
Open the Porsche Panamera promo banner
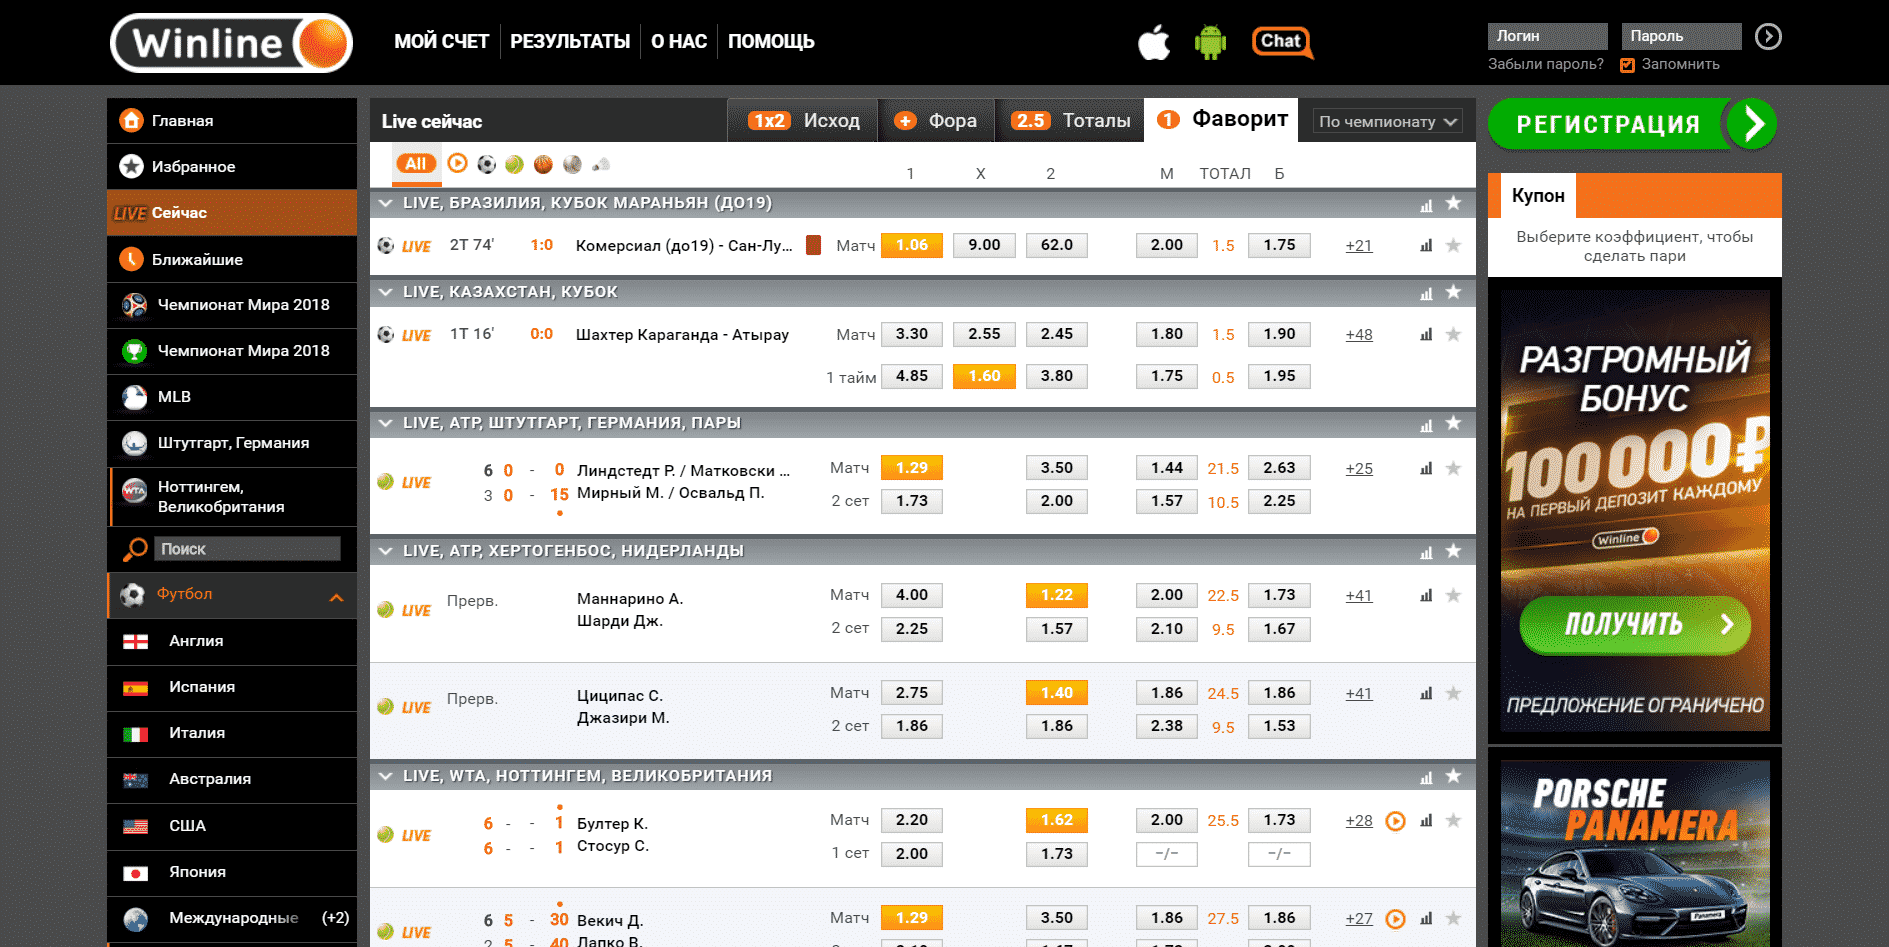point(1635,853)
